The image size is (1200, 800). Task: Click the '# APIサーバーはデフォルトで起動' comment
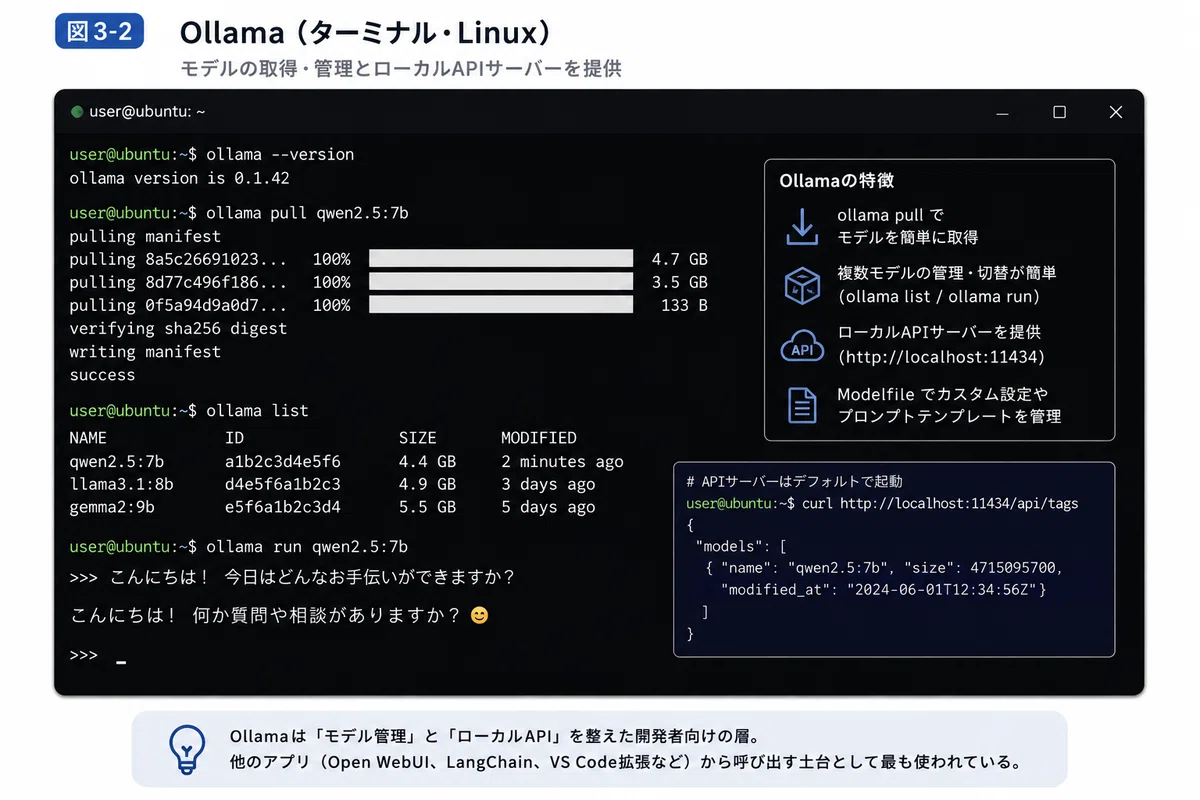794,482
